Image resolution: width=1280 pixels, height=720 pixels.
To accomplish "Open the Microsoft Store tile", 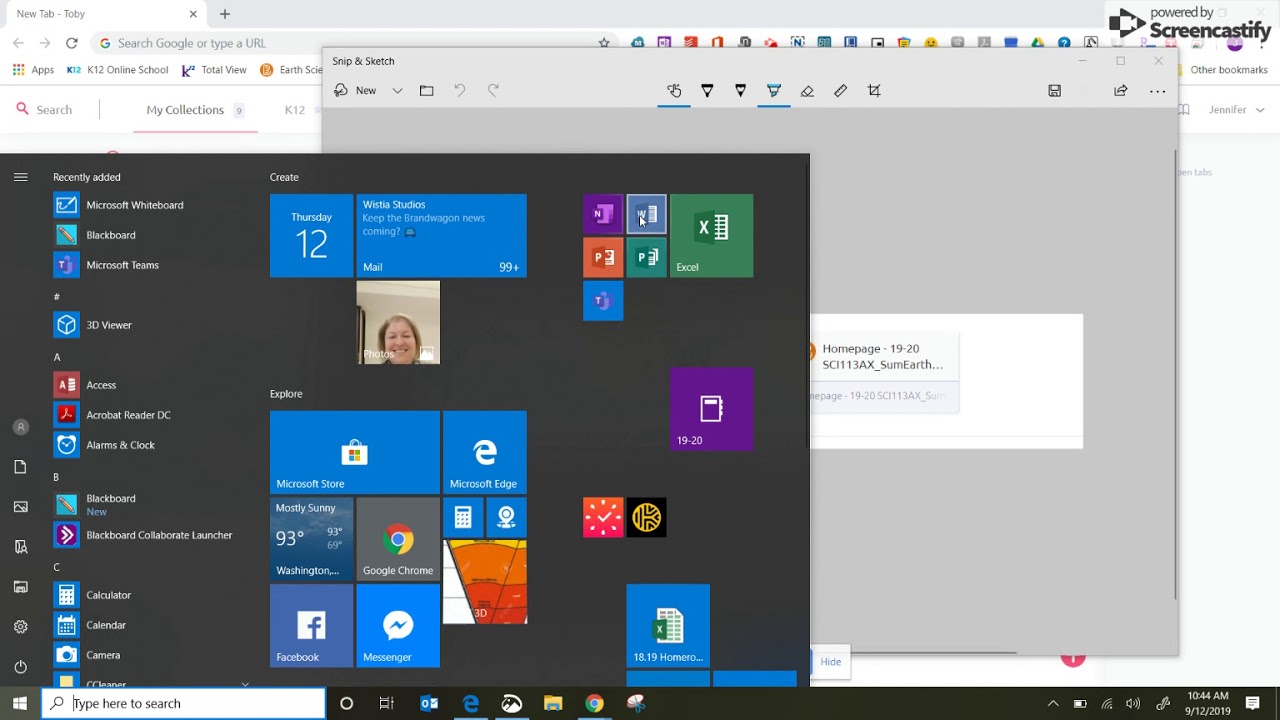I will point(354,452).
